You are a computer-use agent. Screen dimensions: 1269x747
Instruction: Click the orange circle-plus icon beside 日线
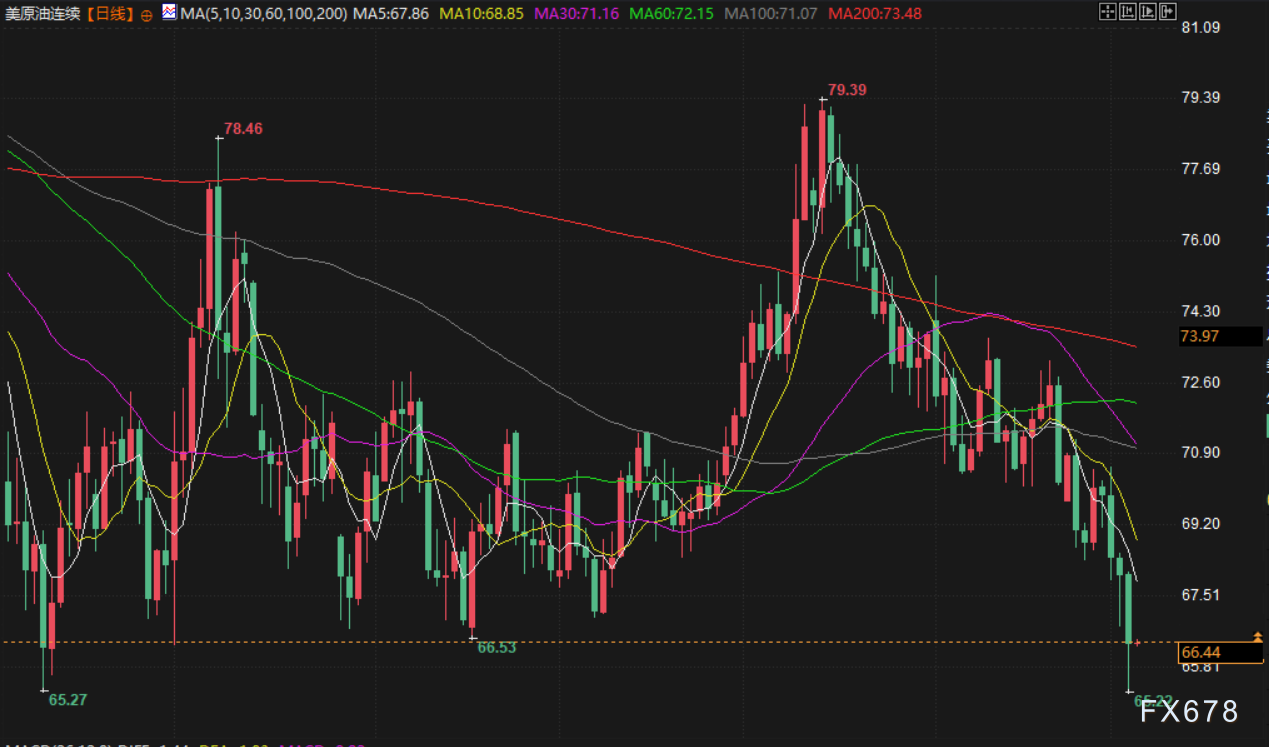point(147,15)
